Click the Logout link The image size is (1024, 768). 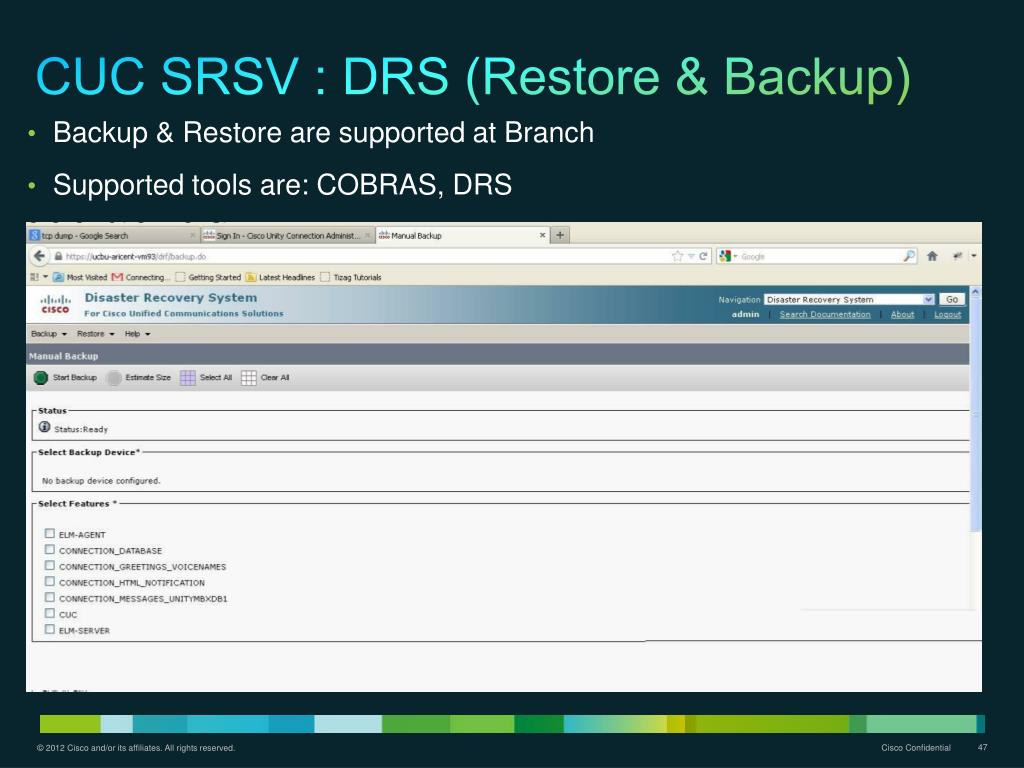tap(948, 314)
